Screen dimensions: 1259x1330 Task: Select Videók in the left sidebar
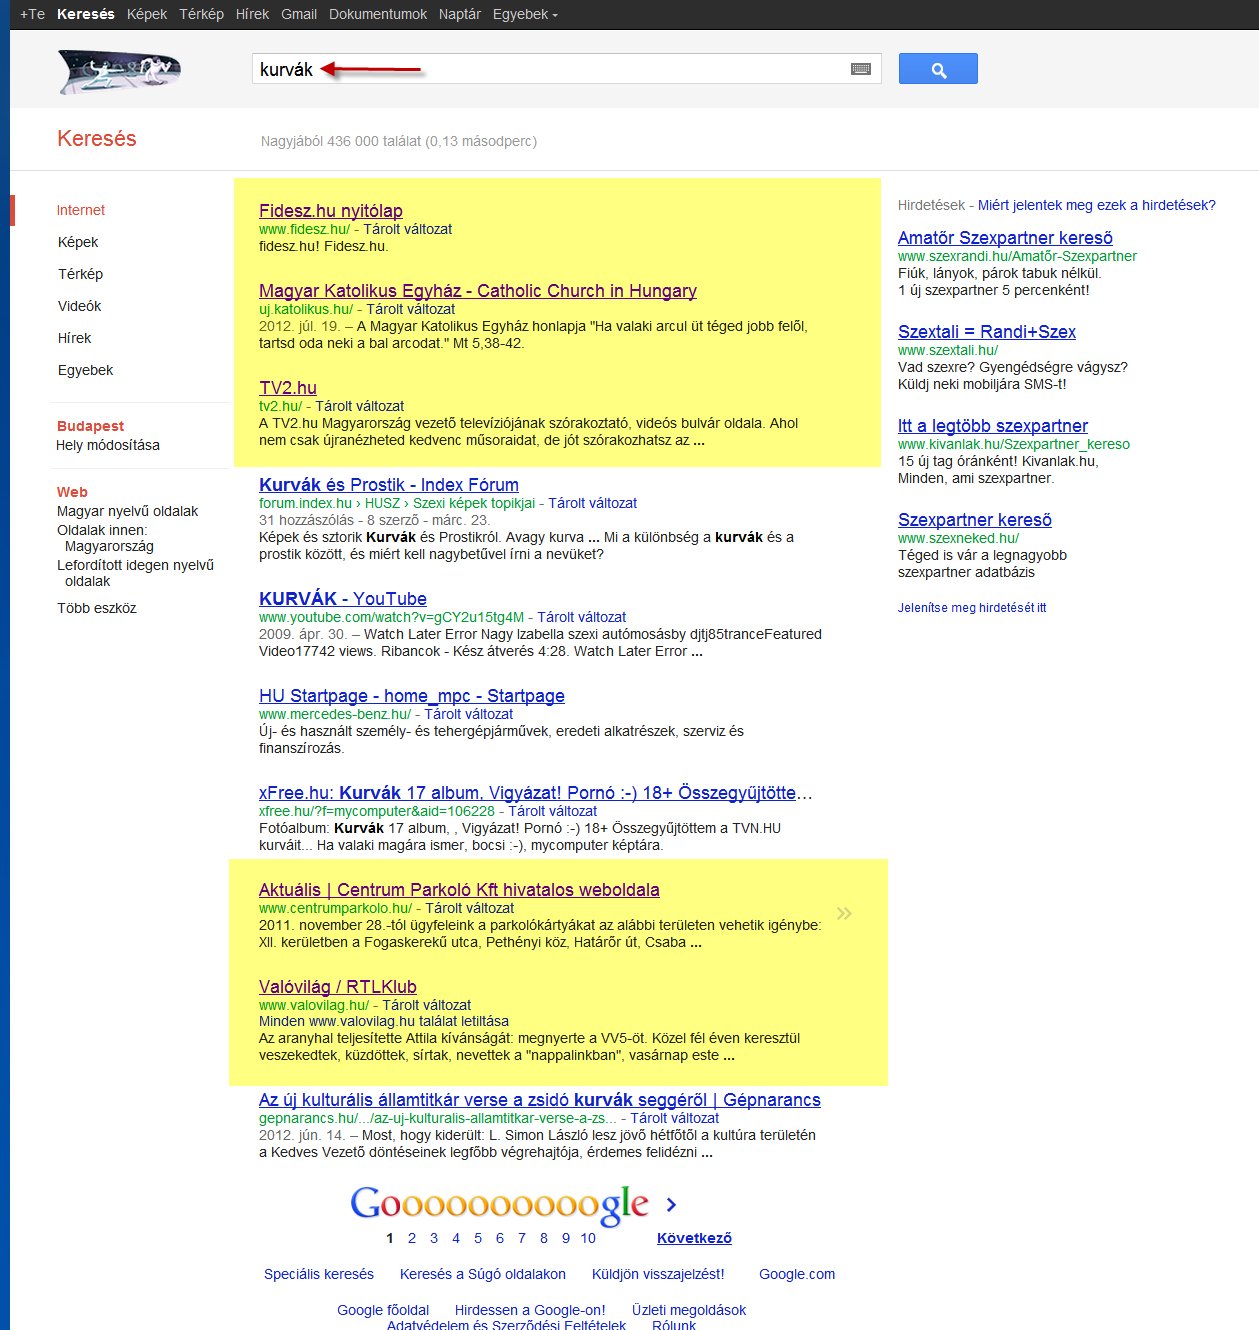78,306
